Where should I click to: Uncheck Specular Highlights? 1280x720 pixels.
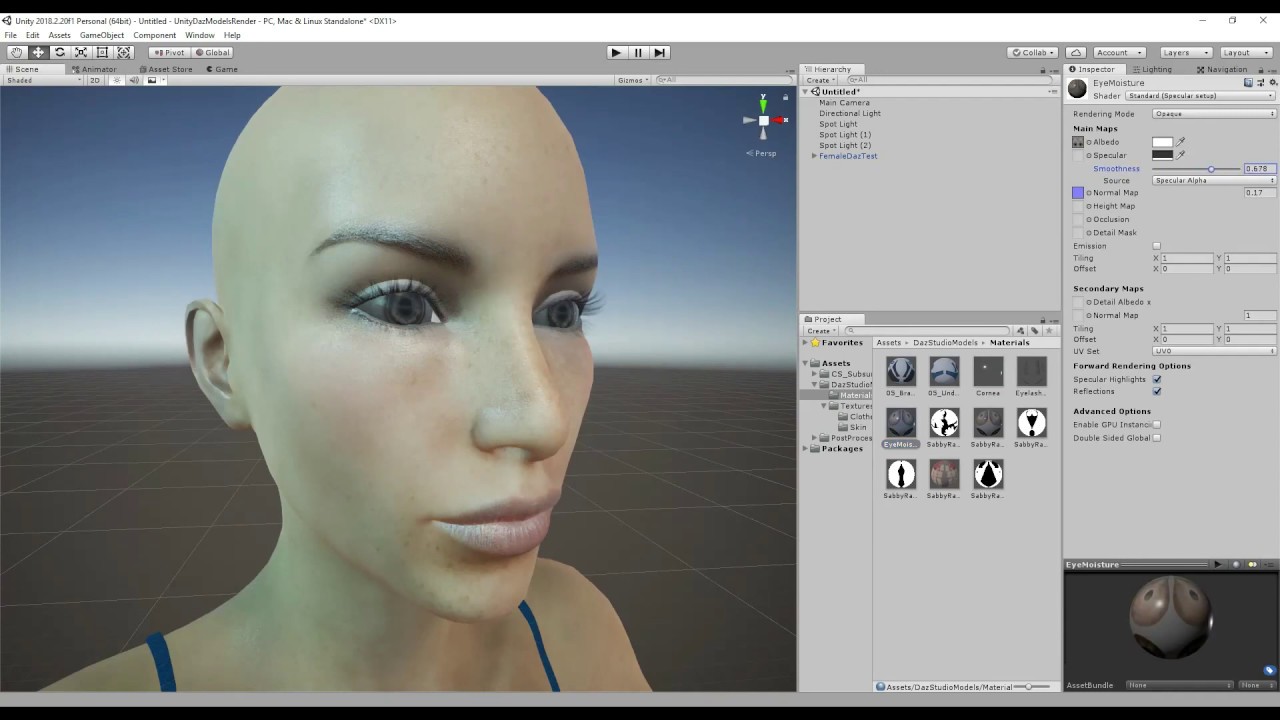(1157, 379)
